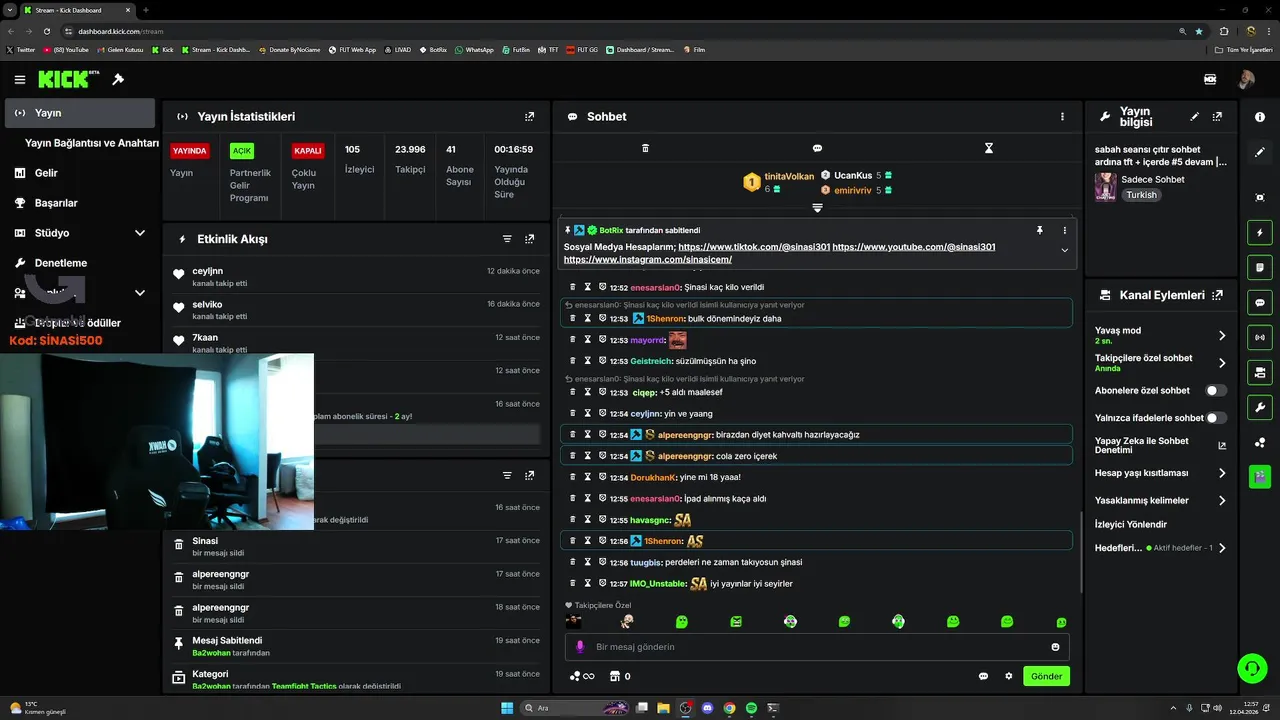
Task: Open Takipçilere özel sohbet settings arrow
Action: (1222, 363)
